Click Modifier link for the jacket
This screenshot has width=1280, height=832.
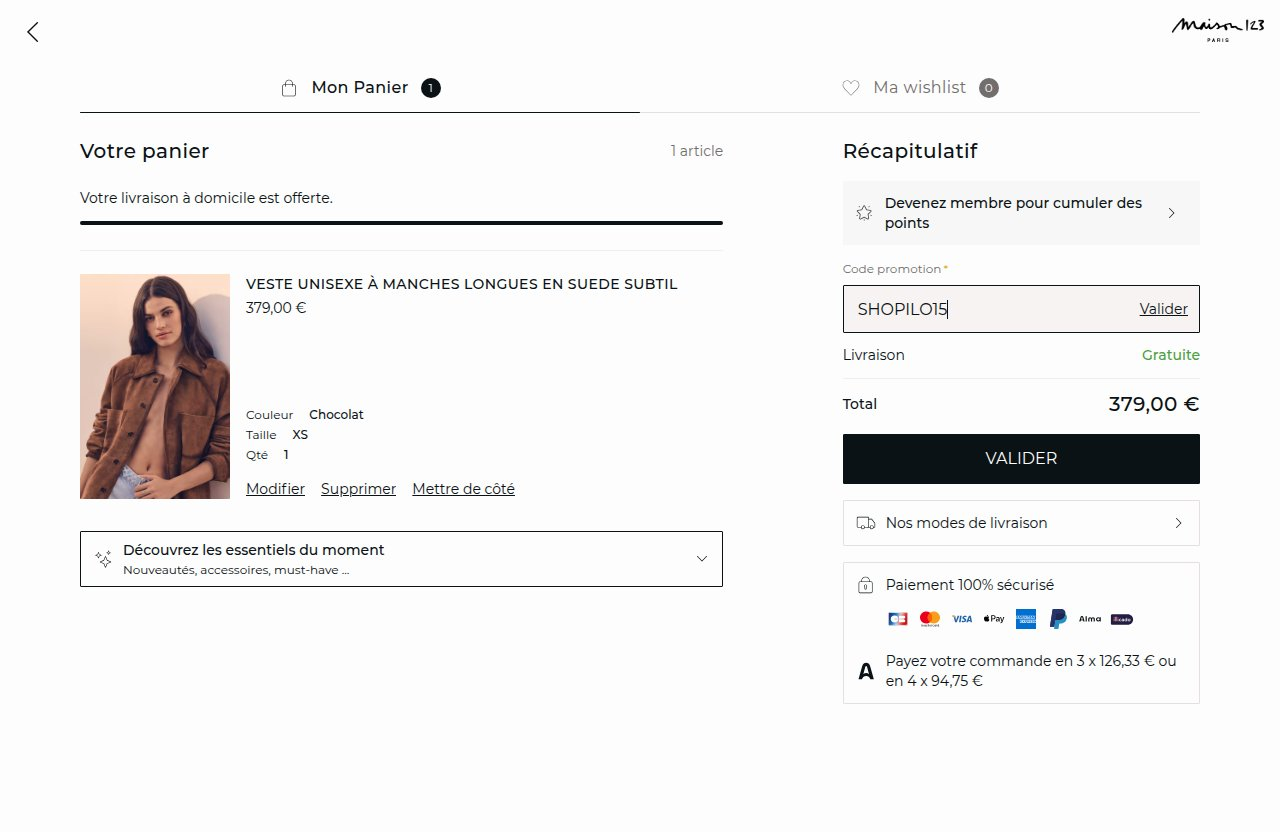point(275,489)
